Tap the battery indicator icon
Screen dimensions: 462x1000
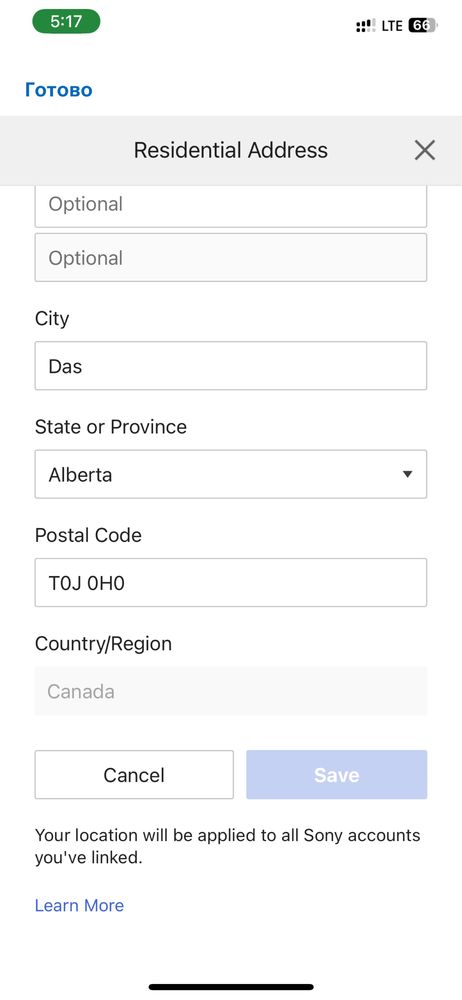pos(422,26)
